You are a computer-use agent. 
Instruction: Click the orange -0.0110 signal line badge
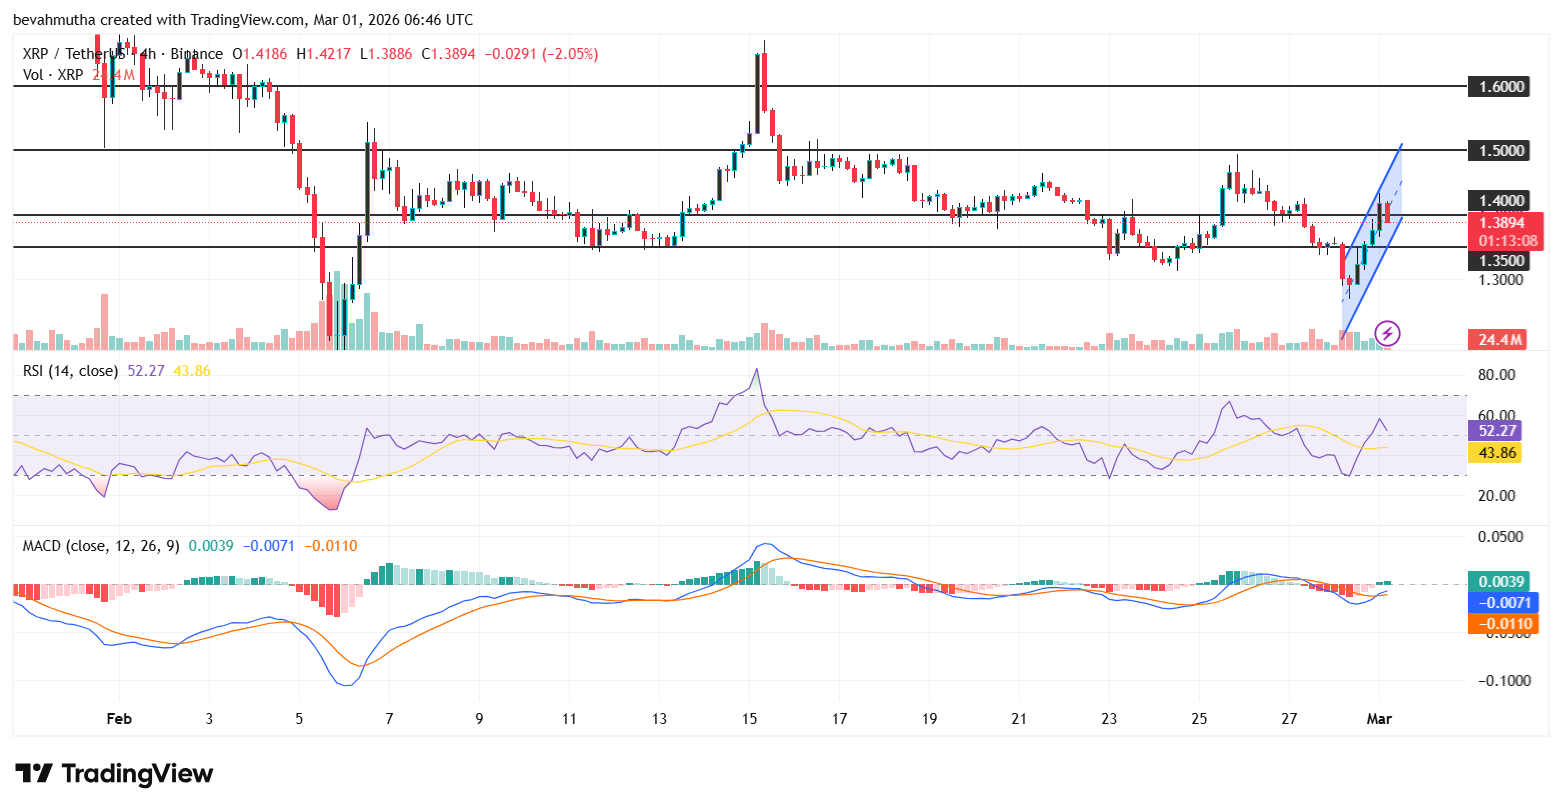pos(1504,622)
